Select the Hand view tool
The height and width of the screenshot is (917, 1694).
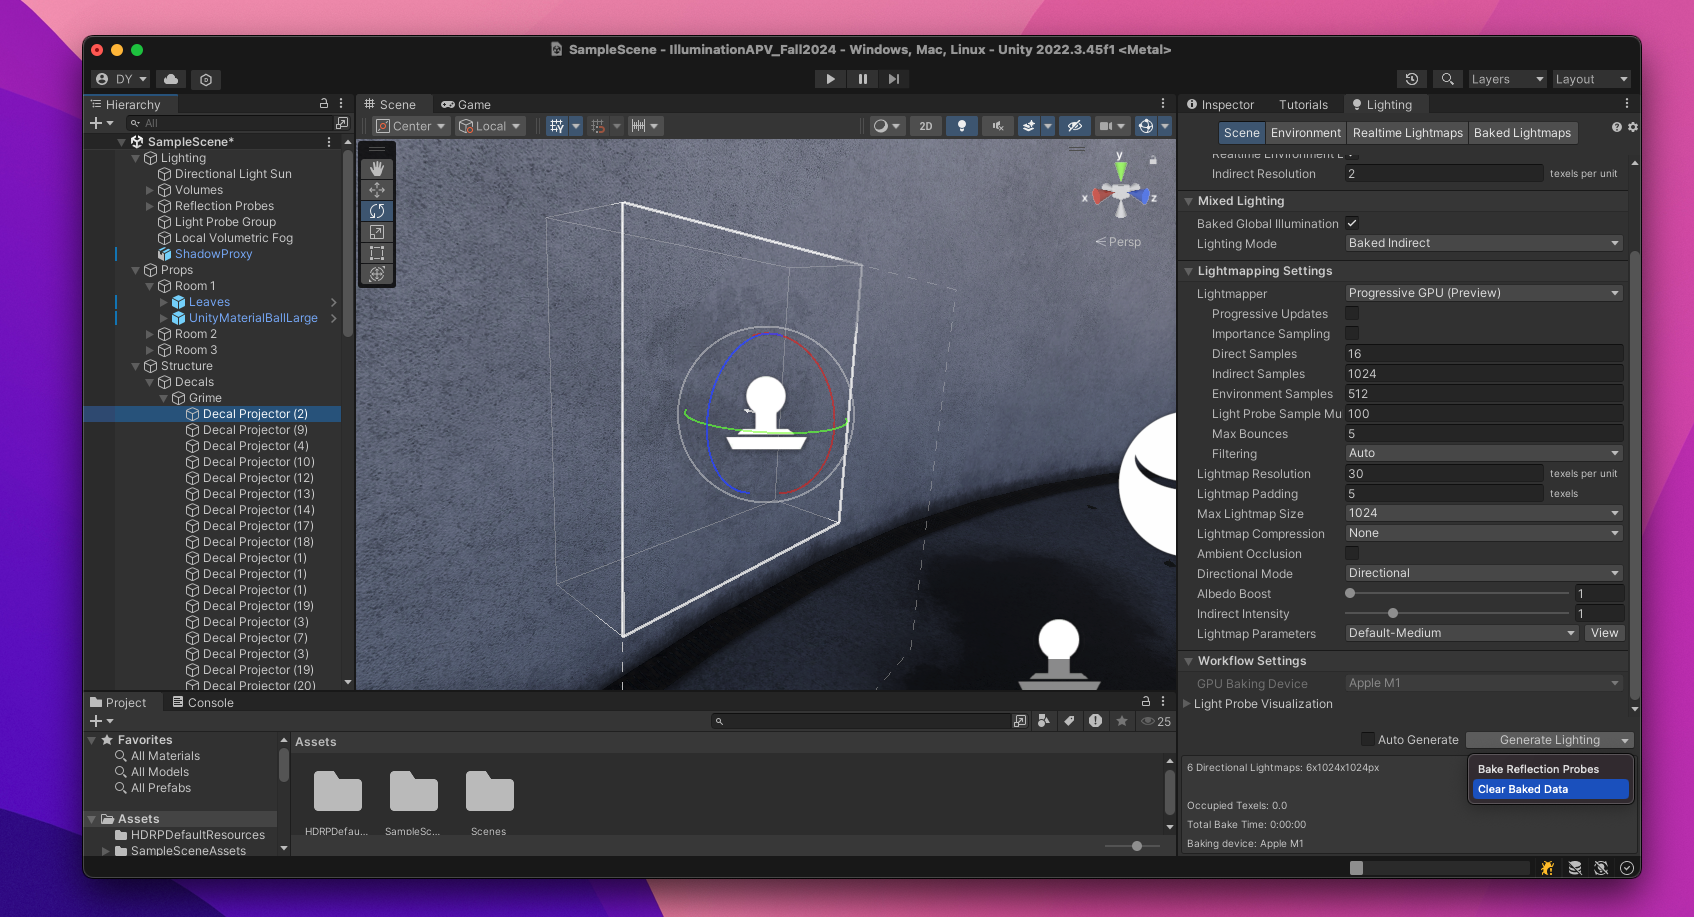[377, 169]
